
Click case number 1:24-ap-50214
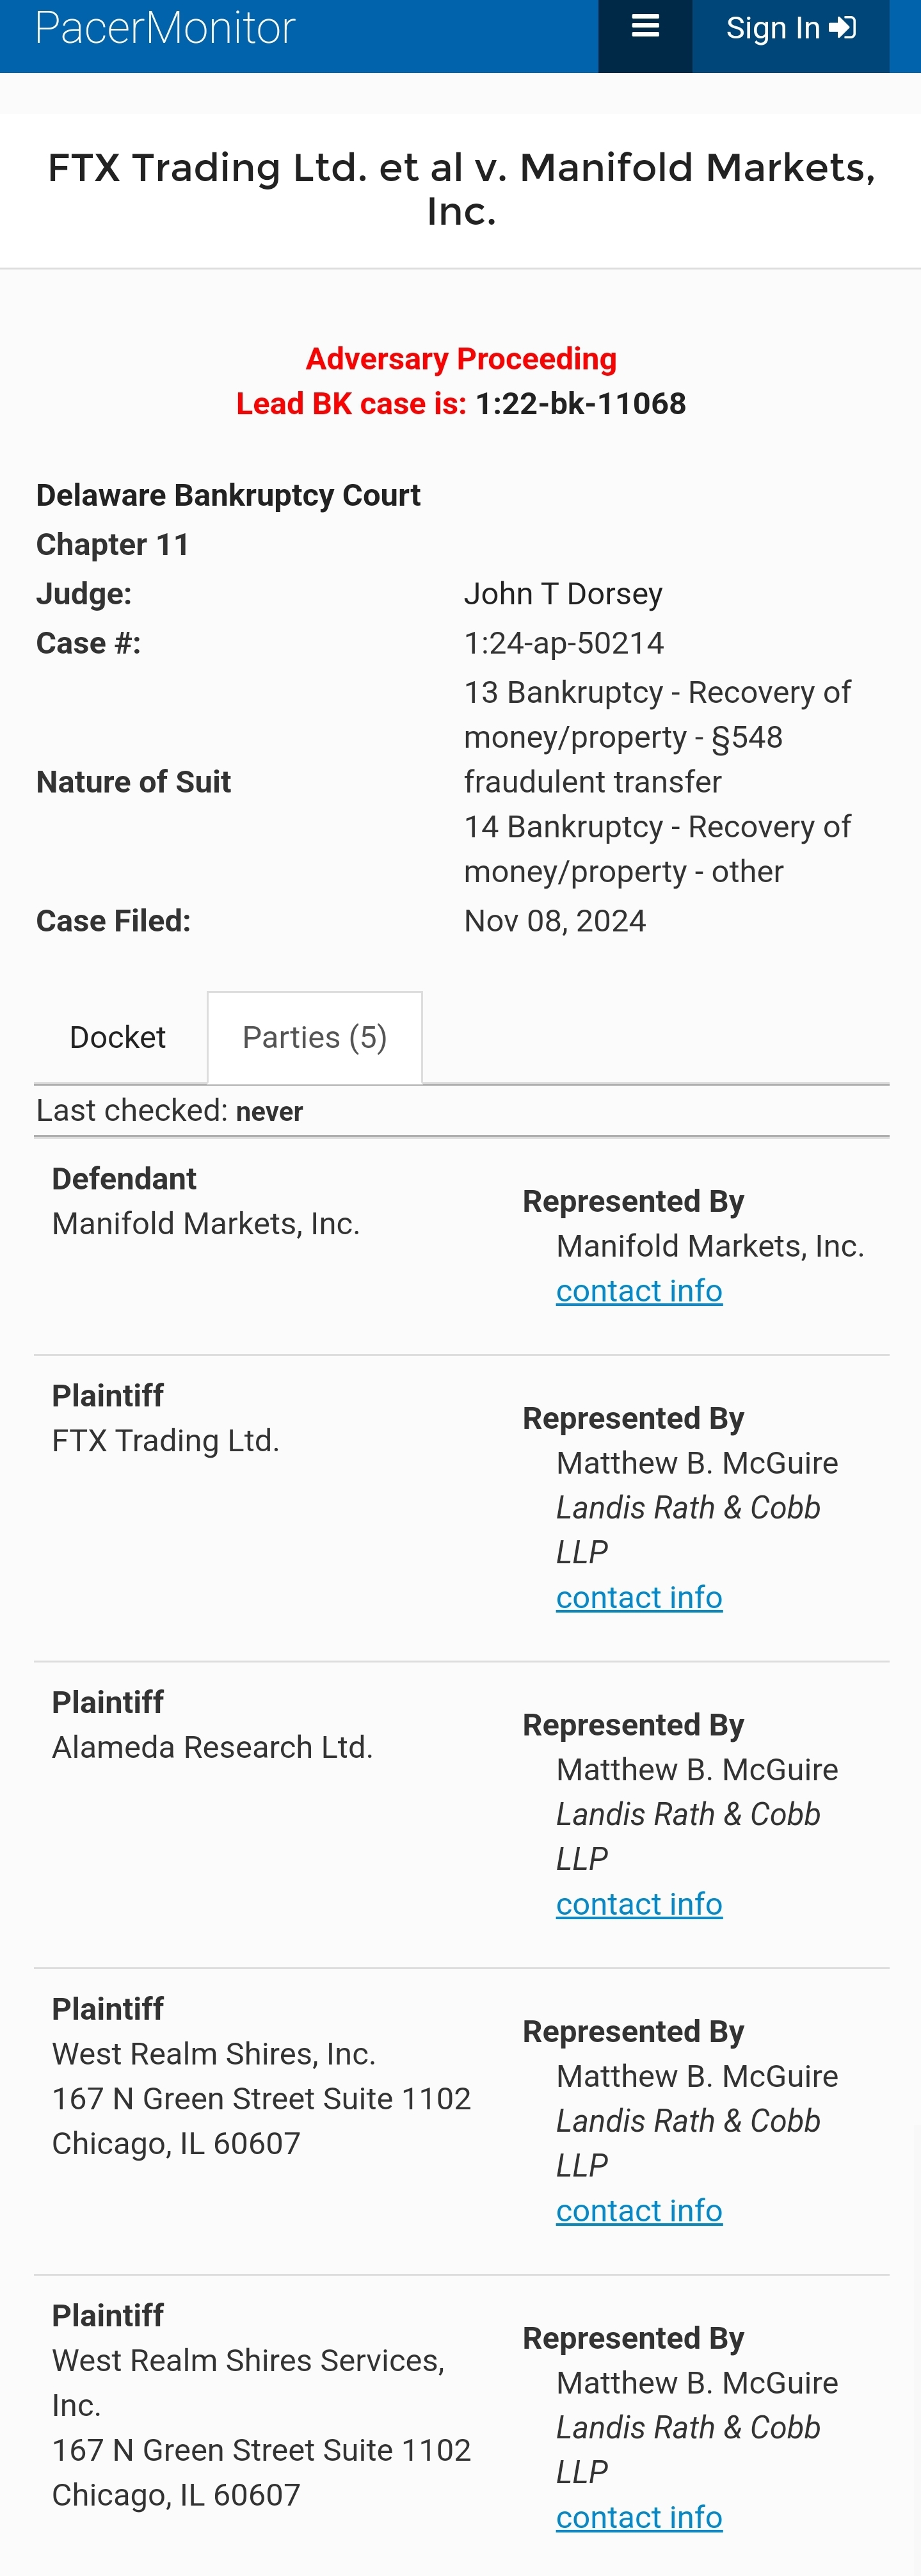click(x=564, y=643)
